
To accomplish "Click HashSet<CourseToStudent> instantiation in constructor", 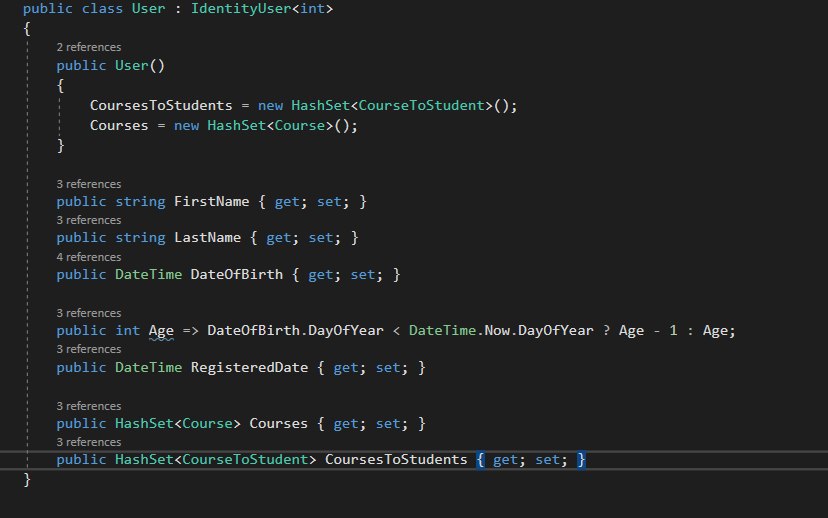I will point(404,106).
